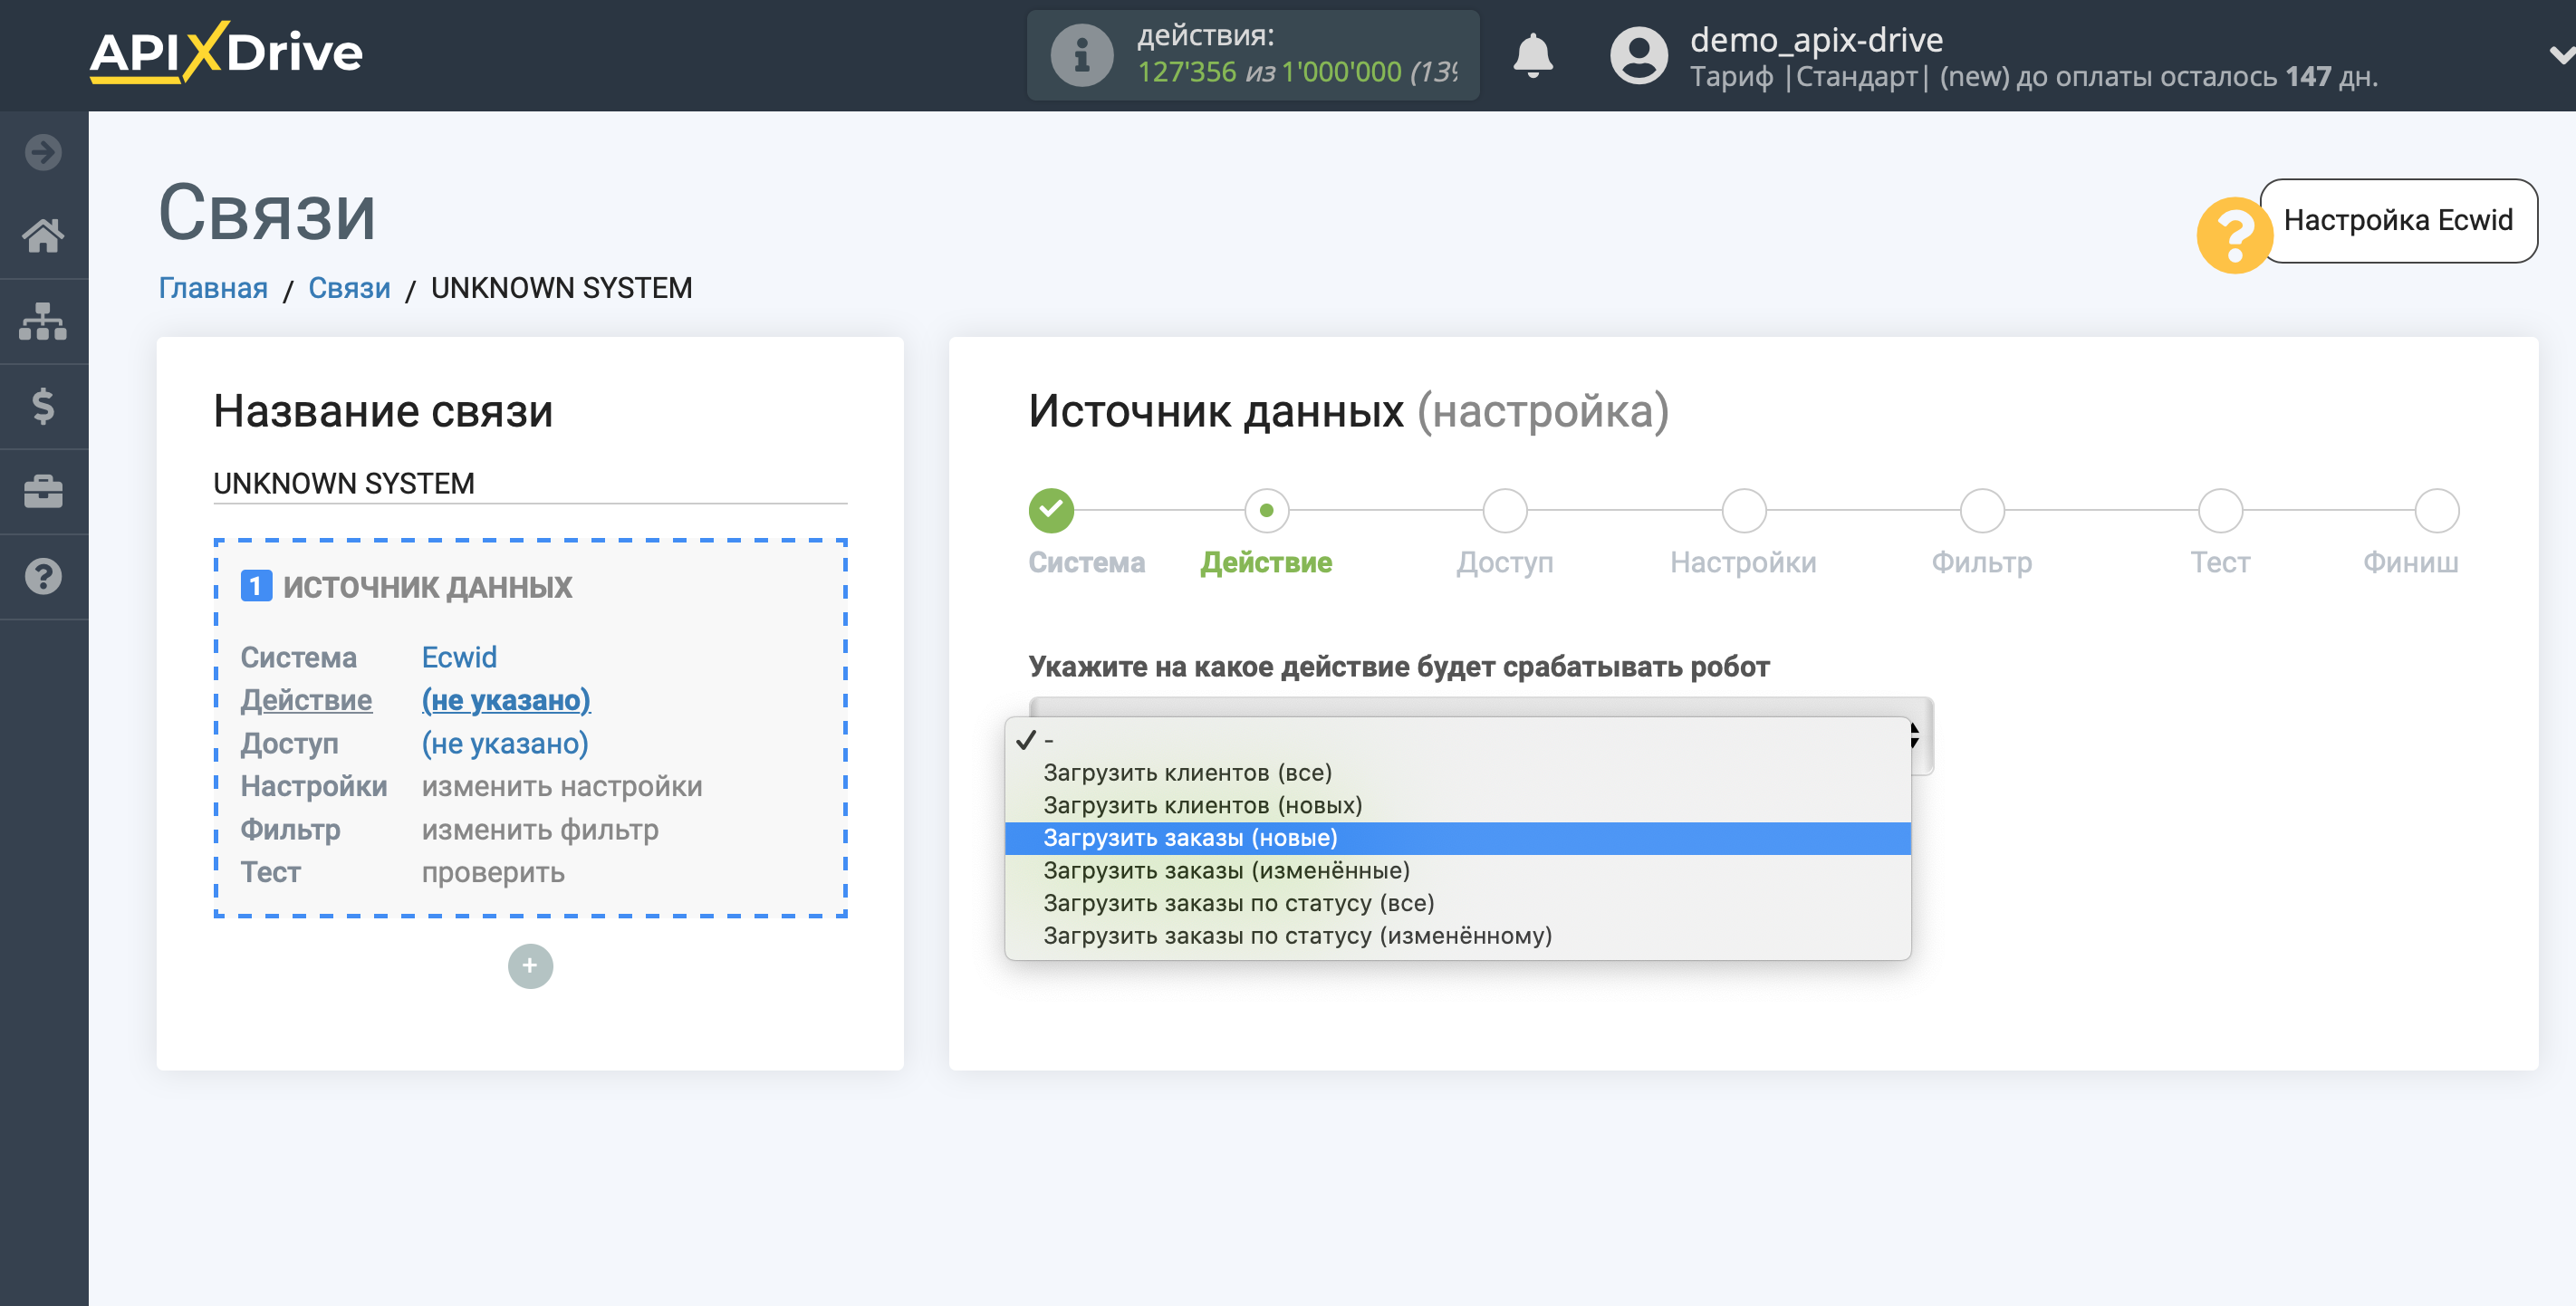Click the Настройки step circle
The height and width of the screenshot is (1306, 2576).
tap(1743, 510)
